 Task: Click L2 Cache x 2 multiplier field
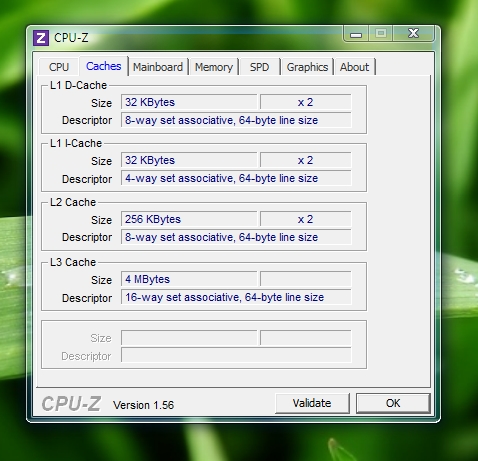[306, 219]
